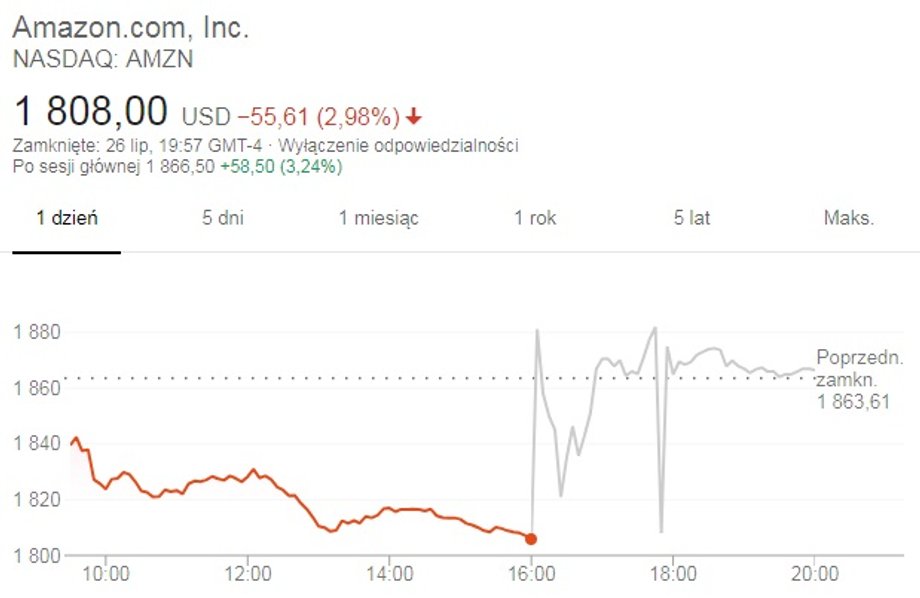920x598 pixels.
Task: Click the red down arrow icon
Action: 414,116
